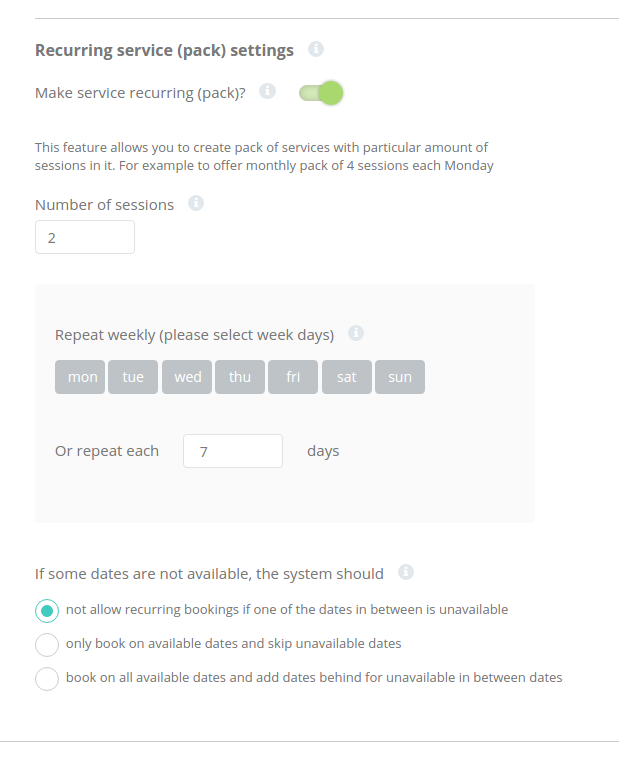The width and height of the screenshot is (619, 759).
Task: Click info icon next to Repeat weekly
Action: click(356, 334)
